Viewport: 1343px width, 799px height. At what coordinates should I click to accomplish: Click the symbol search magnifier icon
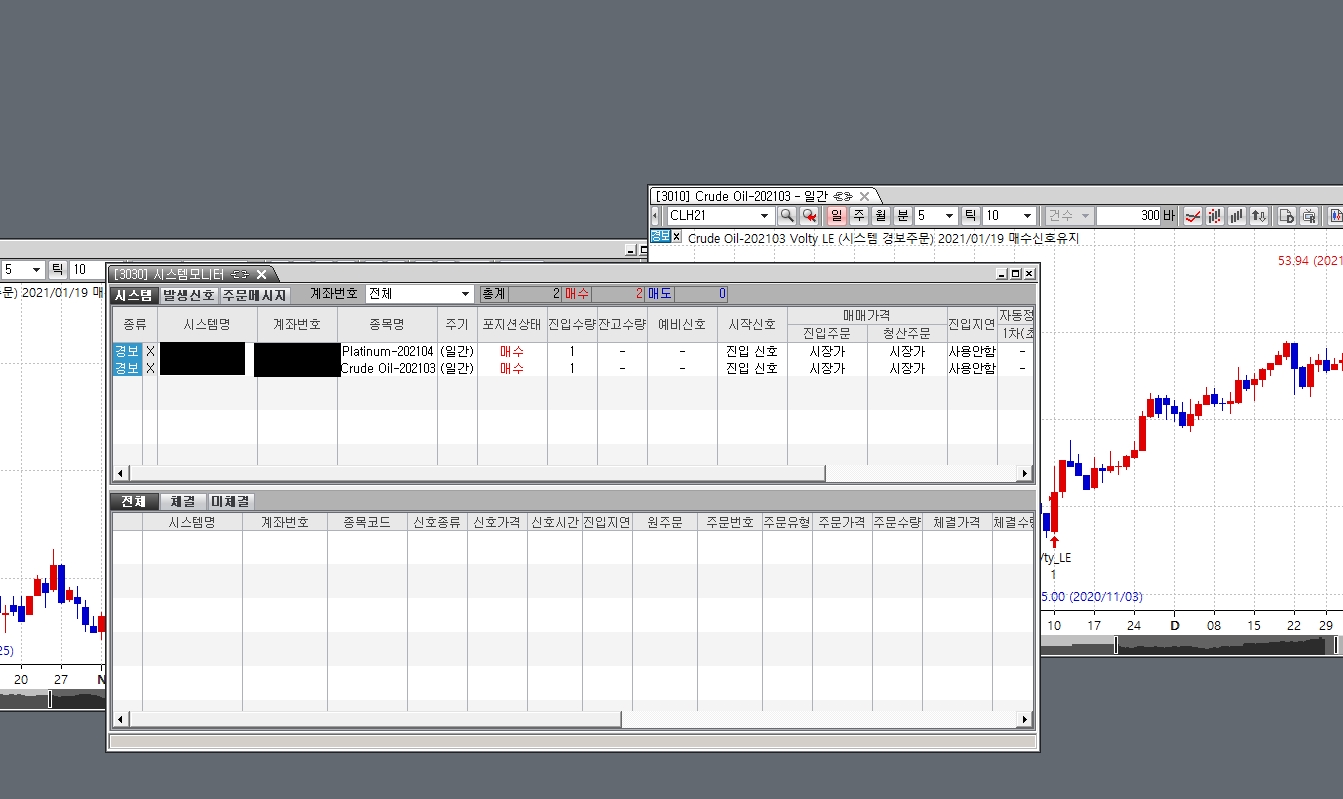pos(787,216)
